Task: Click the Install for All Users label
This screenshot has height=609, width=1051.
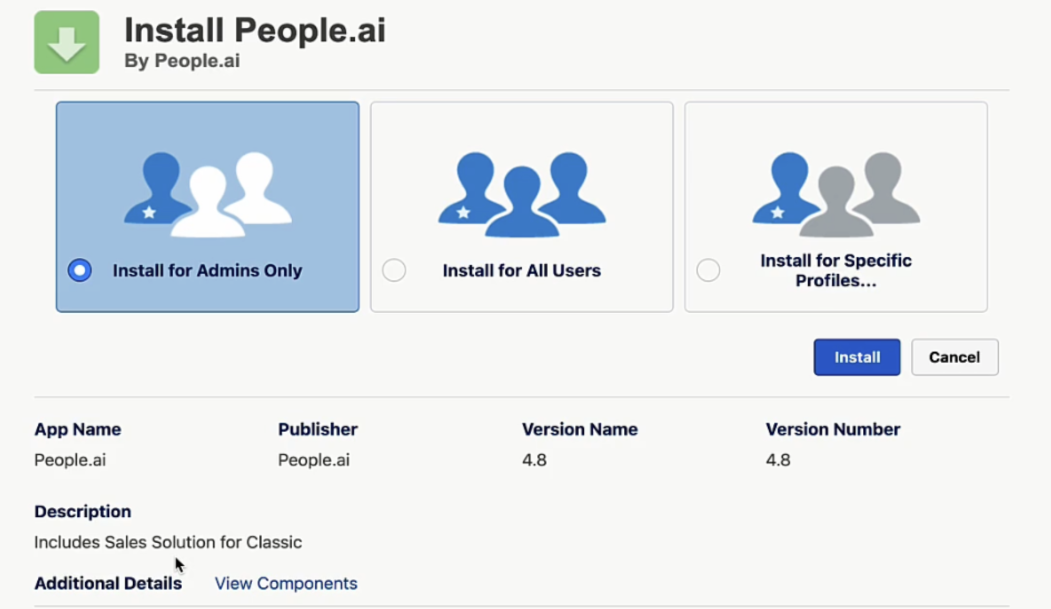Action: 521,271
